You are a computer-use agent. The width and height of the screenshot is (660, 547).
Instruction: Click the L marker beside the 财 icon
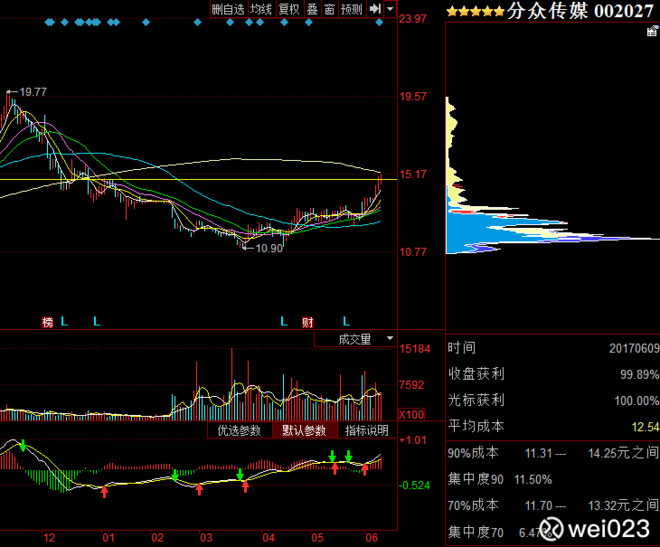[284, 322]
